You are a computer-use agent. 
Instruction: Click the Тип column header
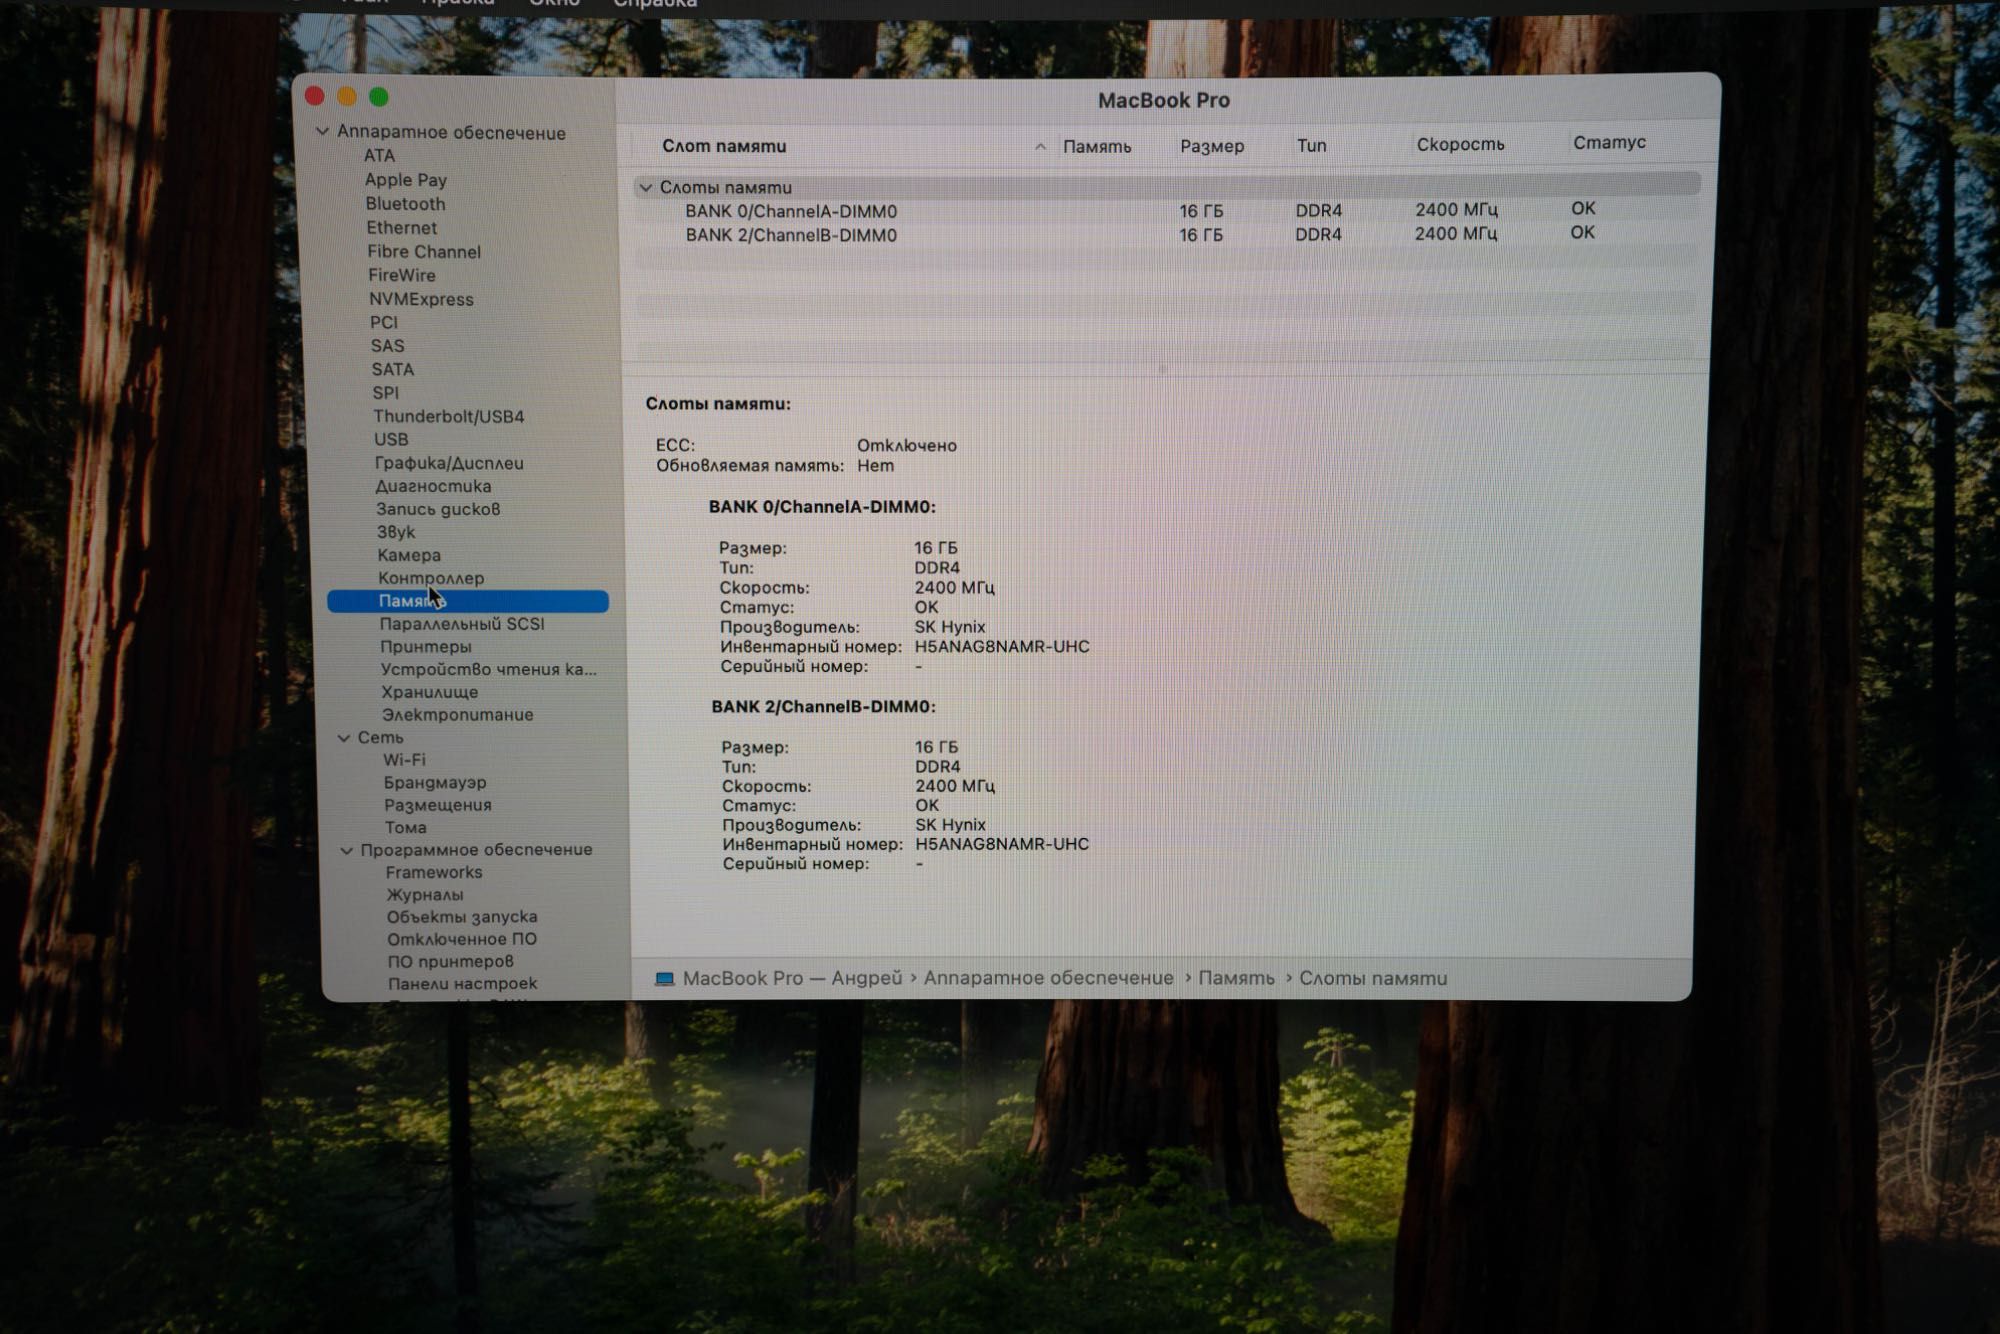[1312, 145]
